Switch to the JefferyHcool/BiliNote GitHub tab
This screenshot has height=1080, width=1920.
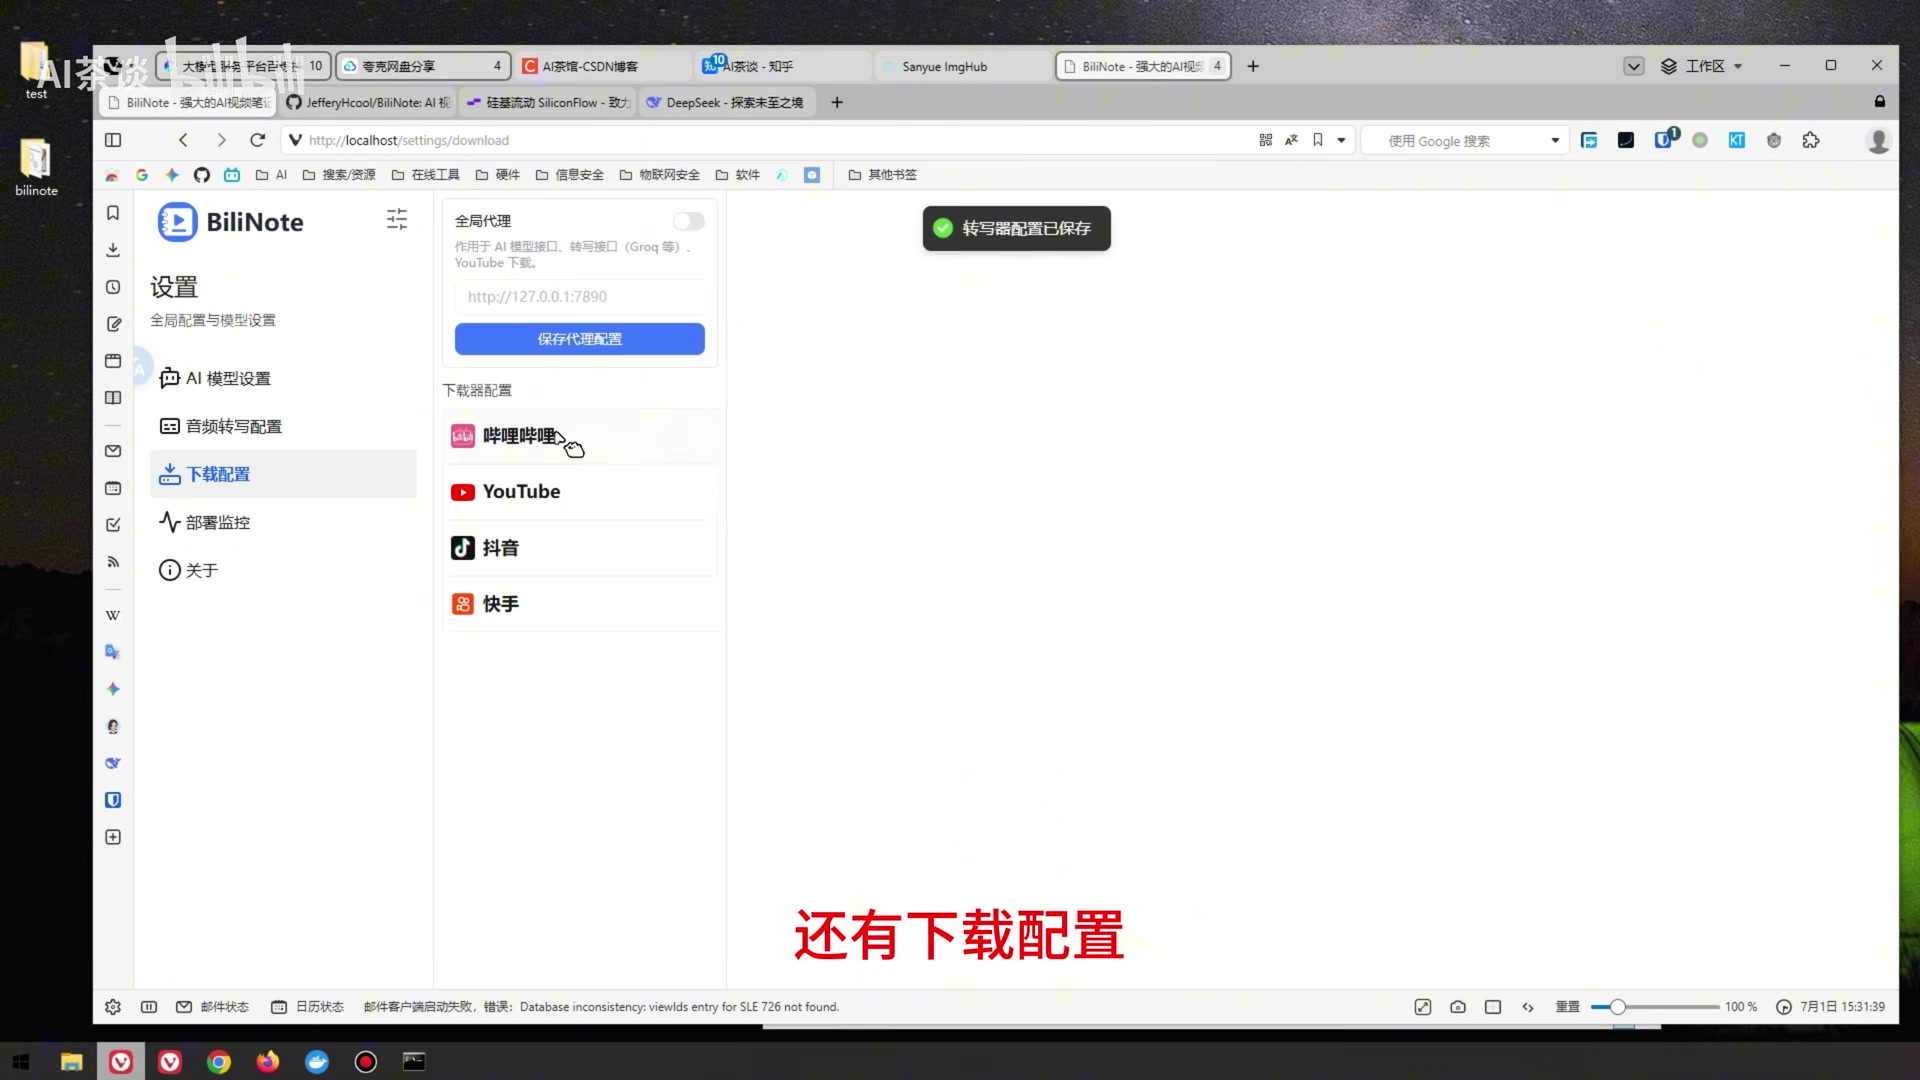[x=368, y=102]
